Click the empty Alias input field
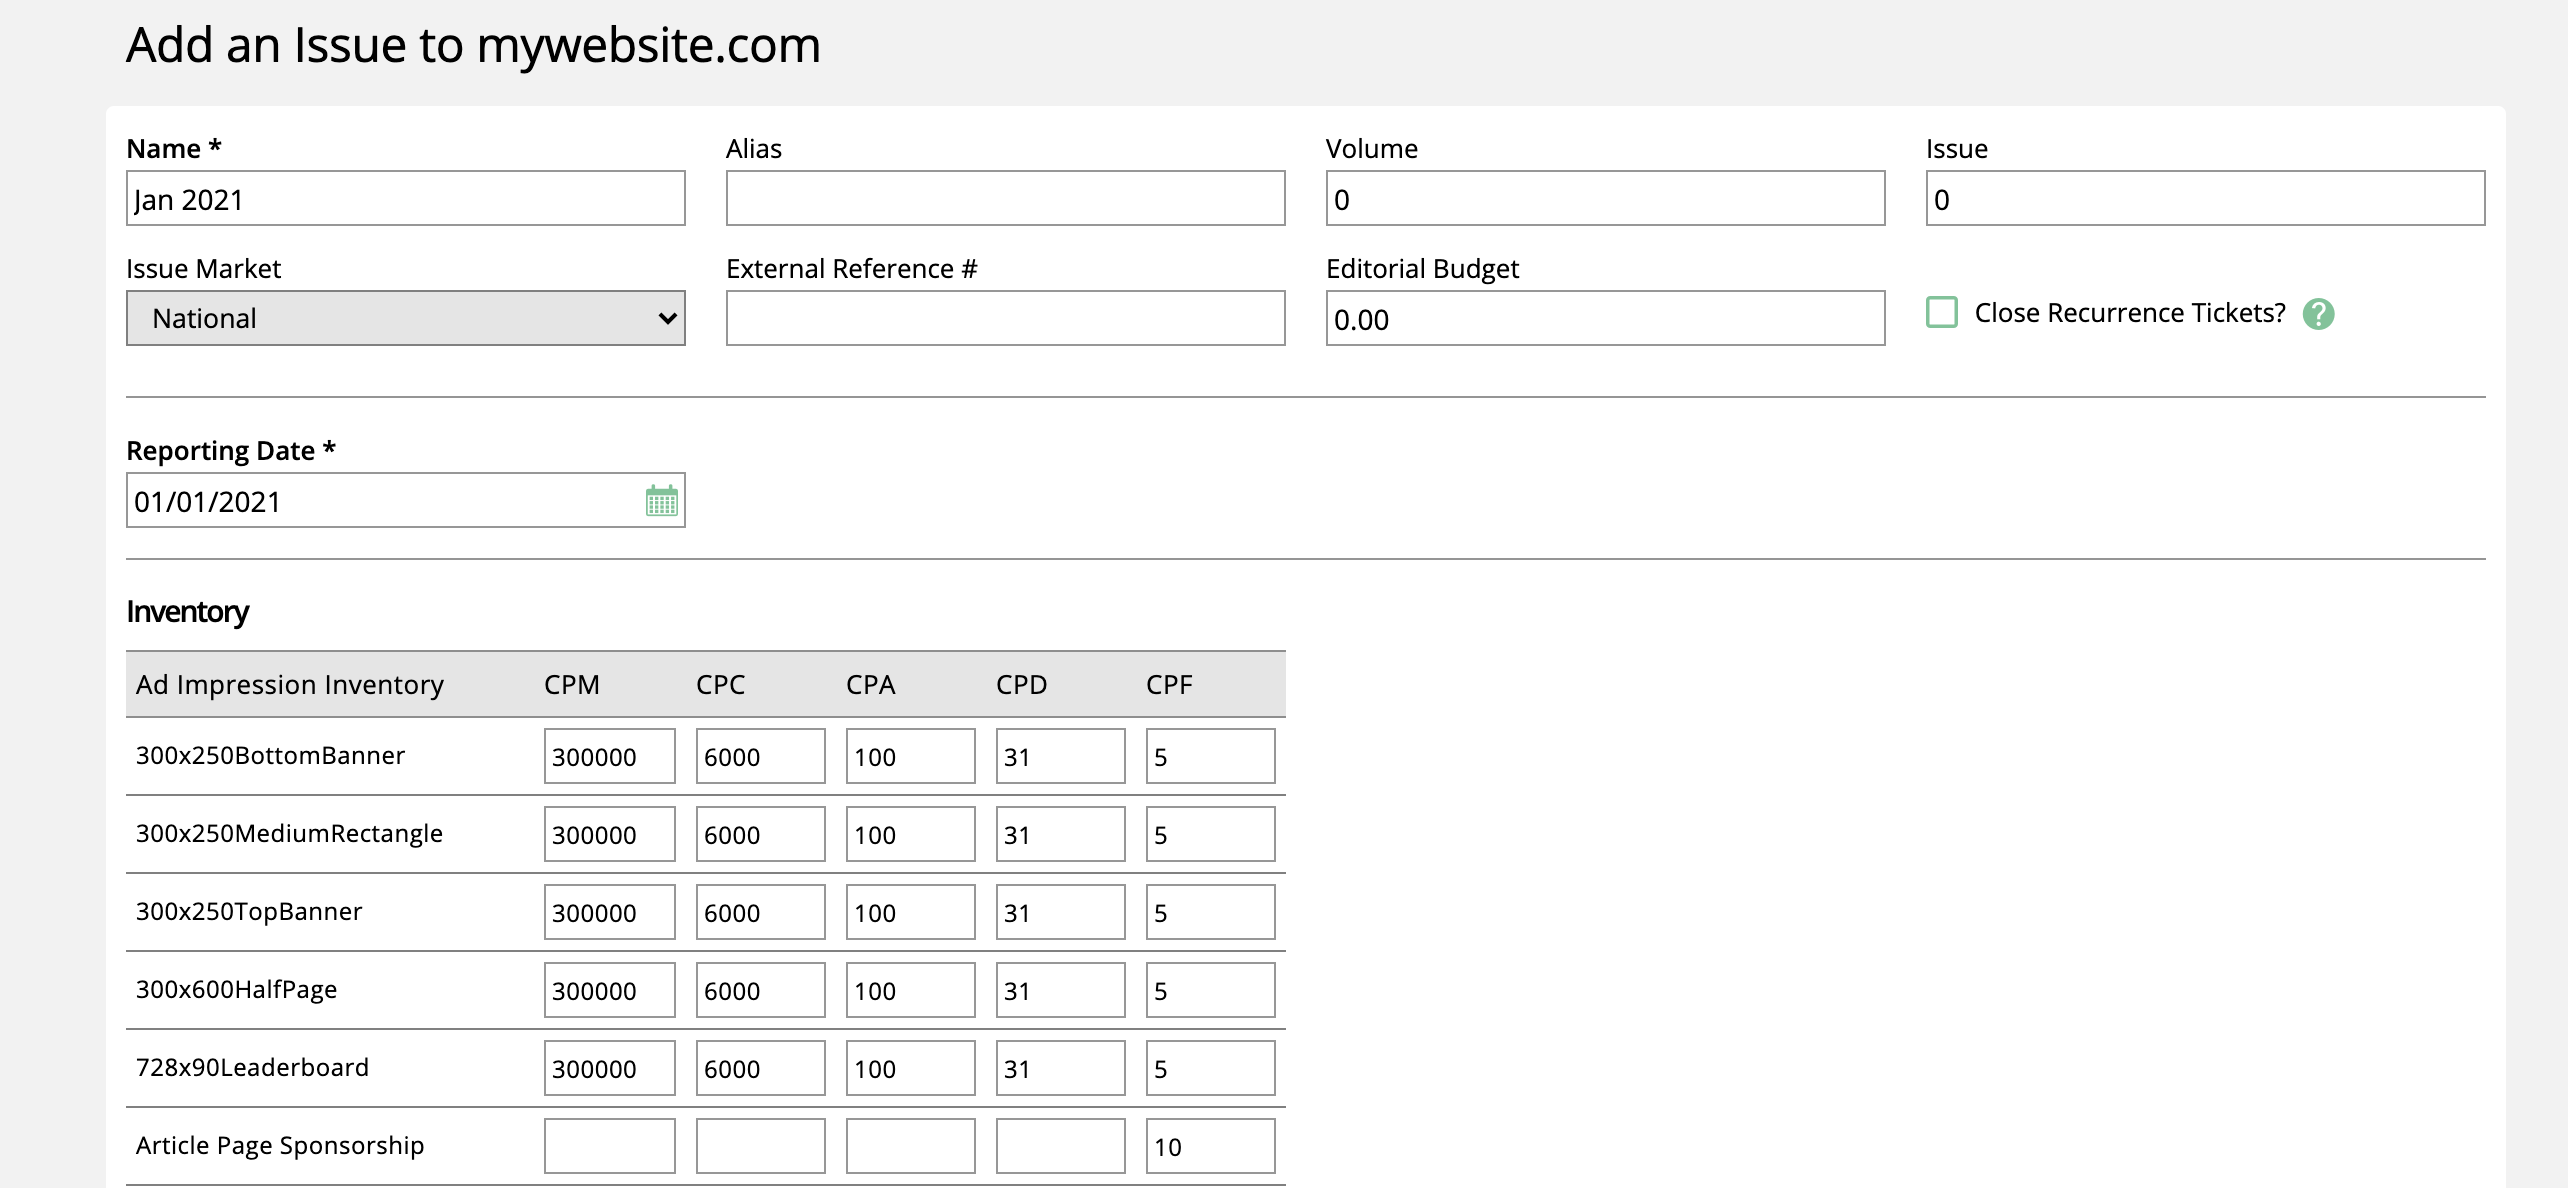2568x1188 pixels. pos(1005,198)
